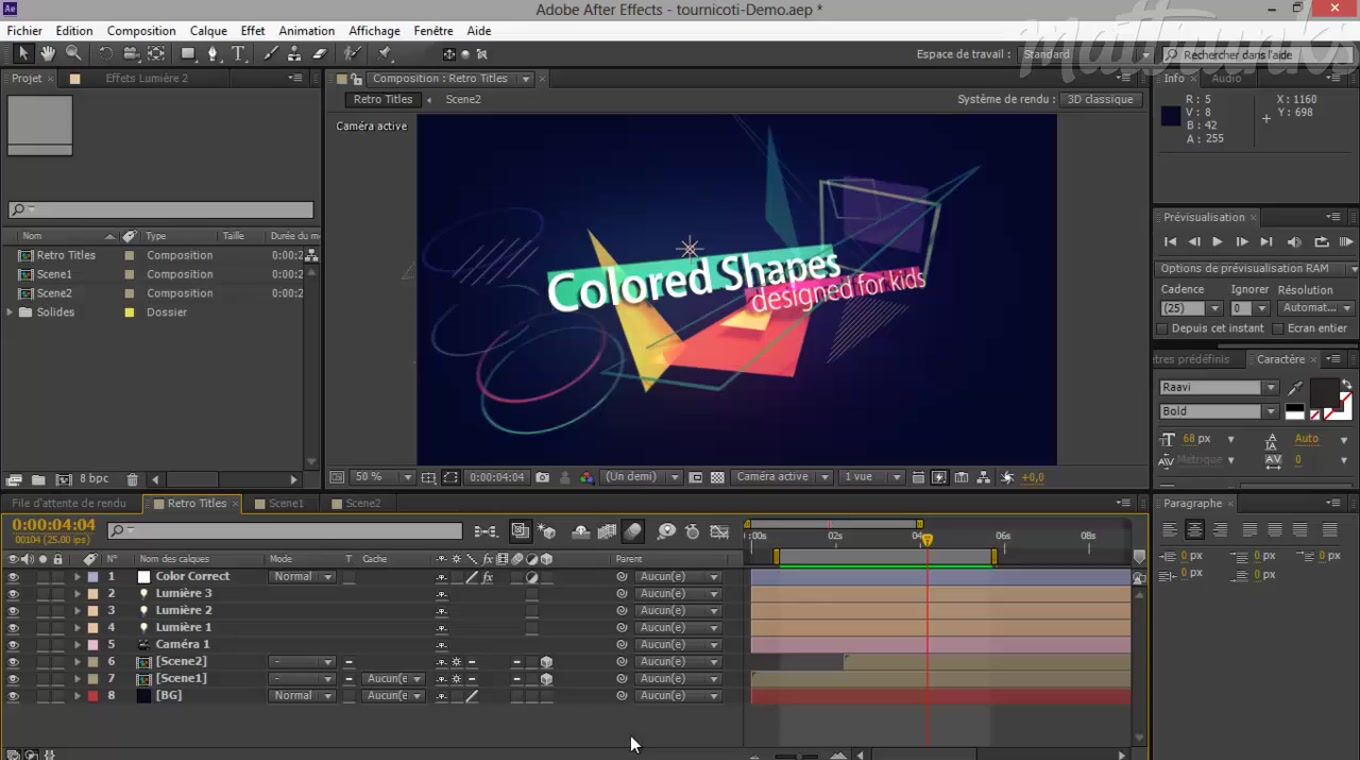The image size is (1360, 760).
Task: Click the text fill color swatch
Action: click(x=1324, y=393)
